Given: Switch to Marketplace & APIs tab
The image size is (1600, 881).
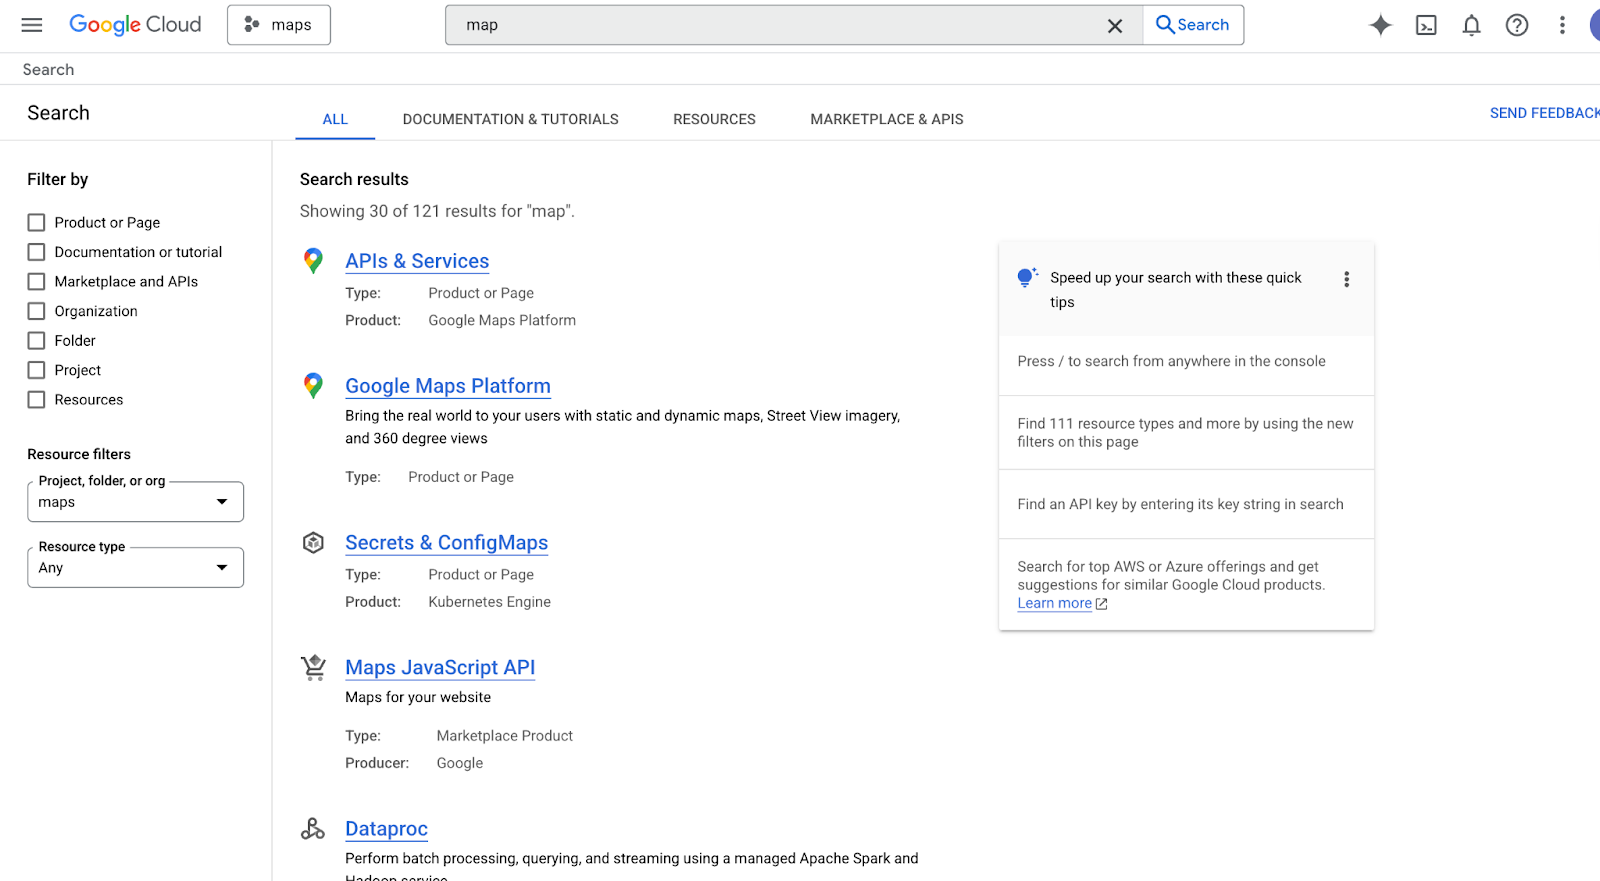Looking at the screenshot, I should pos(887,119).
